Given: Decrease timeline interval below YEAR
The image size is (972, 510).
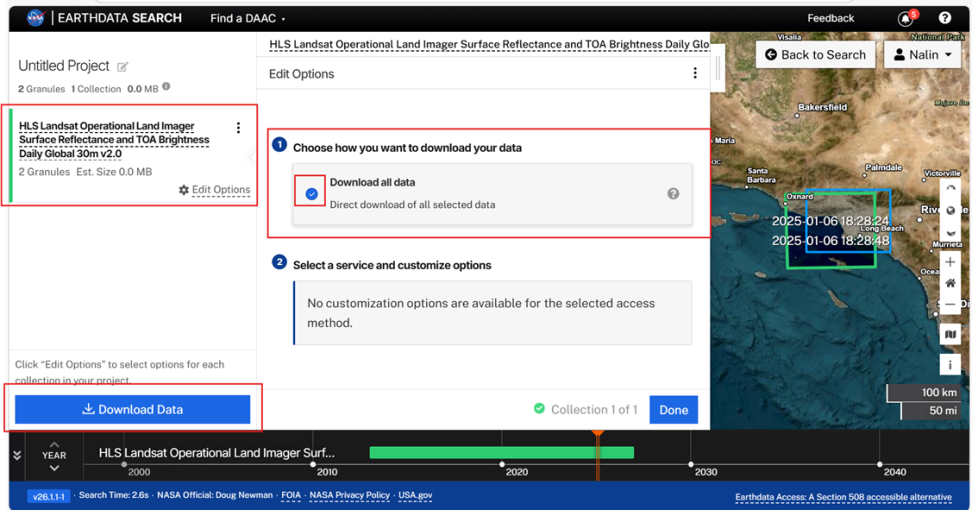Looking at the screenshot, I should [55, 468].
